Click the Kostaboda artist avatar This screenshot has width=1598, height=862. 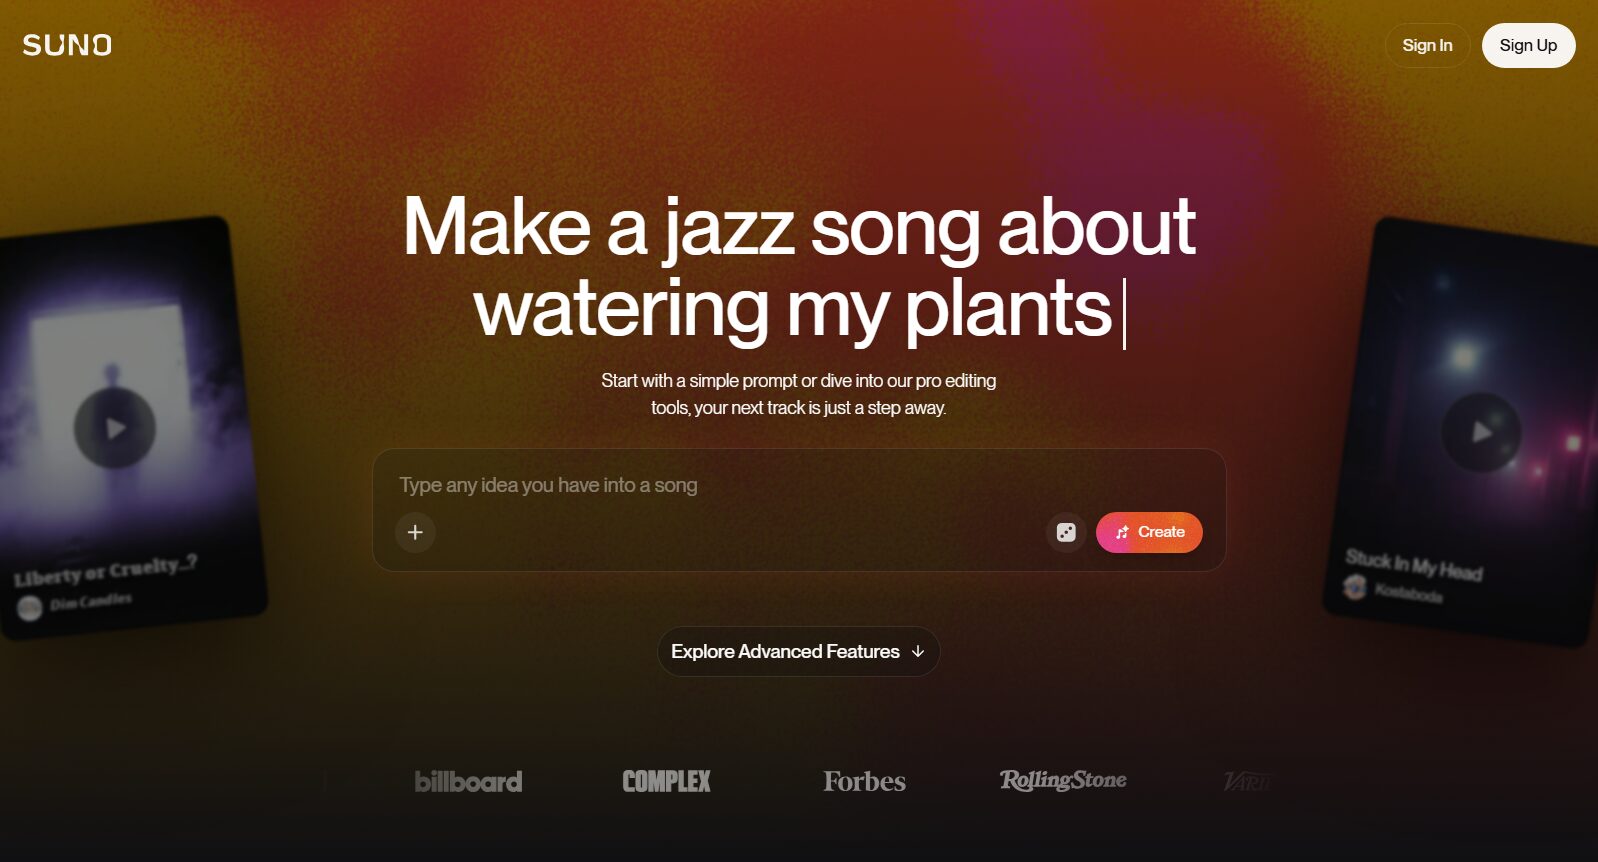1355,588
